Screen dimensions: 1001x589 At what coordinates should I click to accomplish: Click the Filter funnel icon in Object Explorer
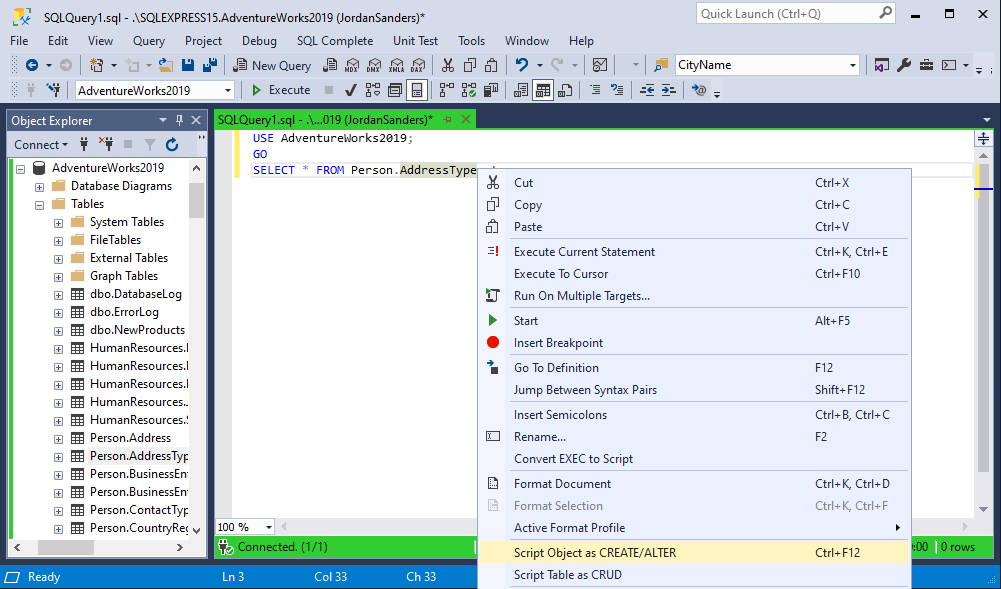coord(149,145)
